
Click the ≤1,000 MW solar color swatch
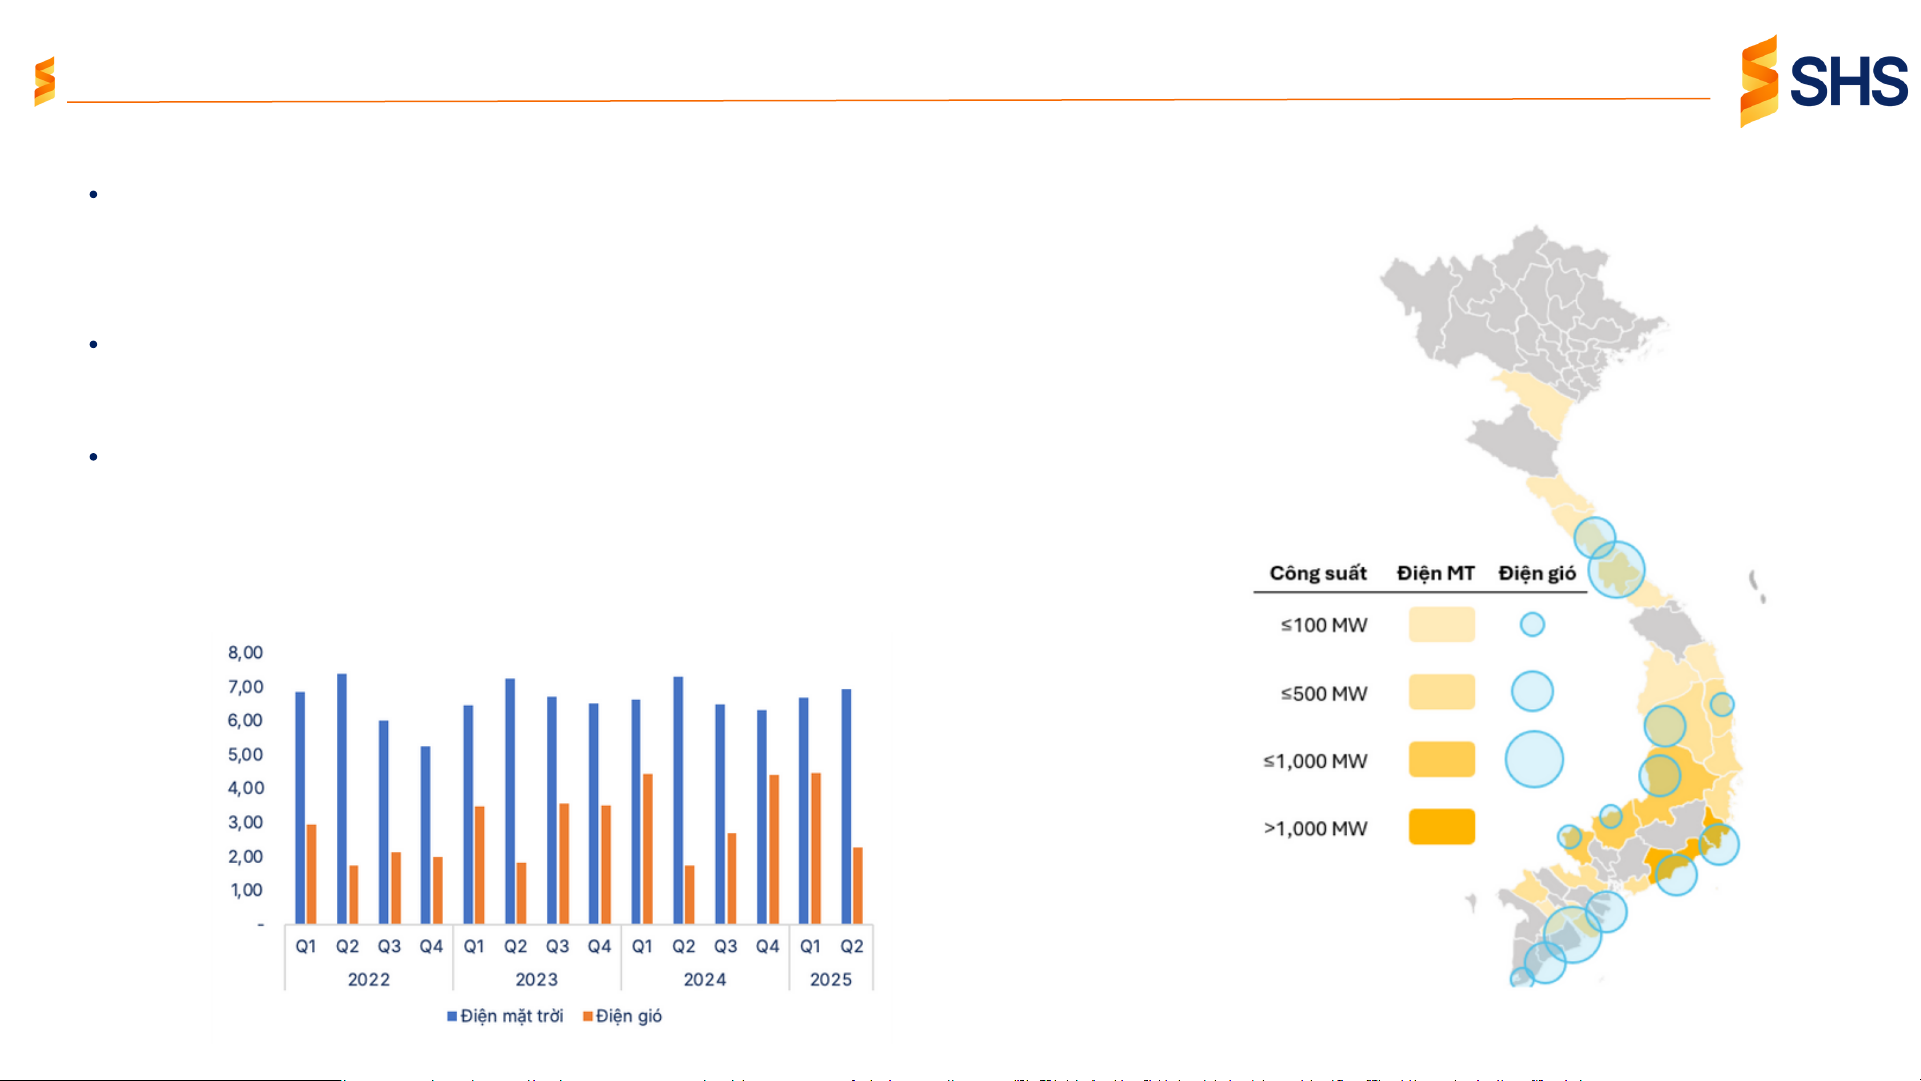1441,759
